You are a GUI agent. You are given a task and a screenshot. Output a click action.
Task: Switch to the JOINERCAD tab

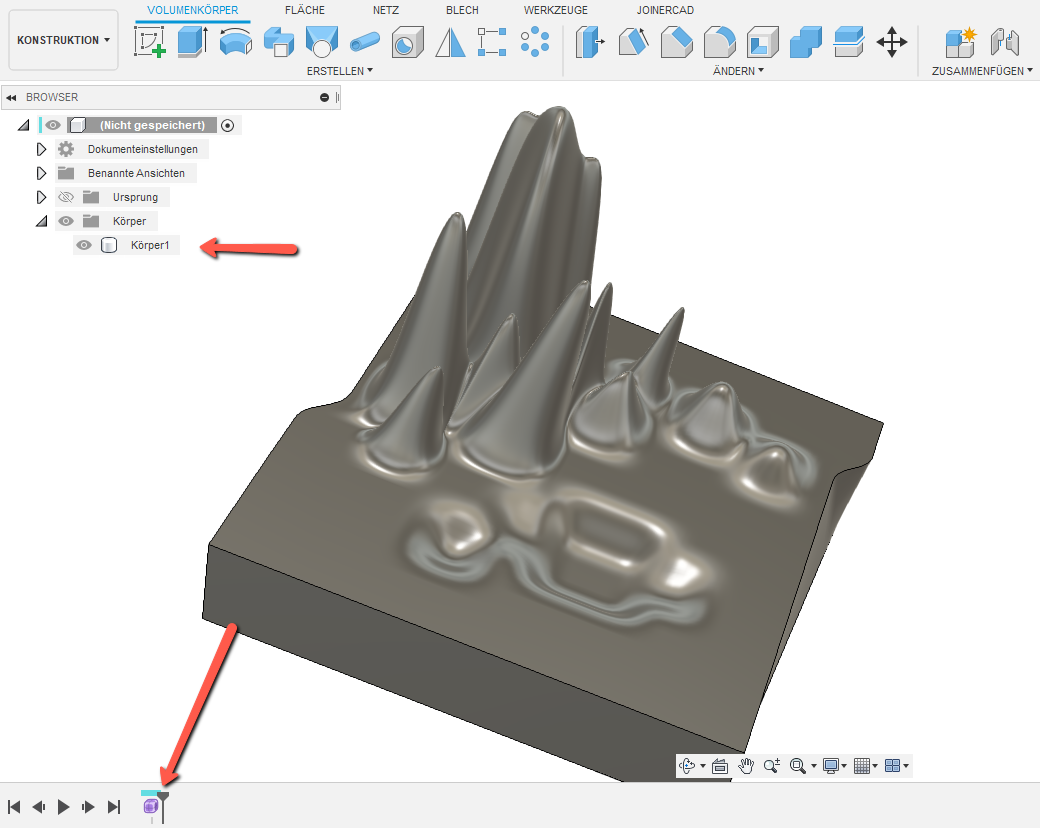point(665,10)
